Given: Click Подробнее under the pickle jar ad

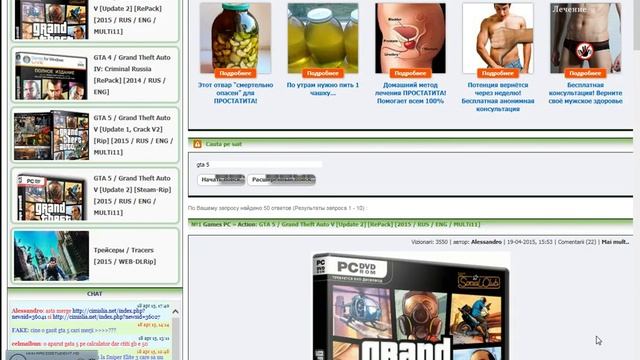Looking at the screenshot, I should [x=236, y=73].
